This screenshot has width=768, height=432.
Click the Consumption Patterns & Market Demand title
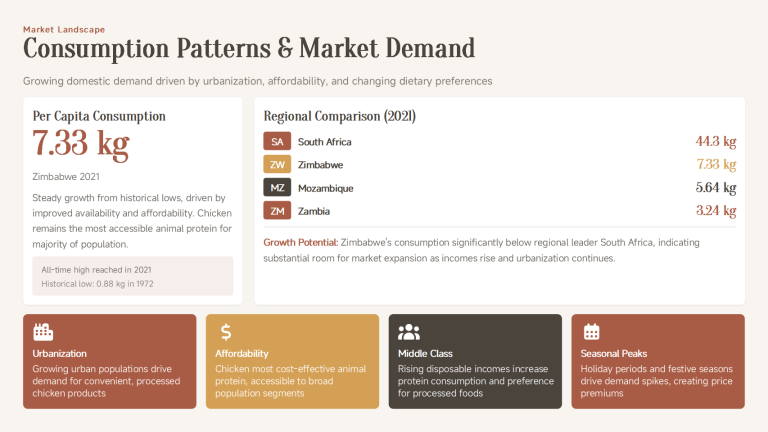[248, 48]
